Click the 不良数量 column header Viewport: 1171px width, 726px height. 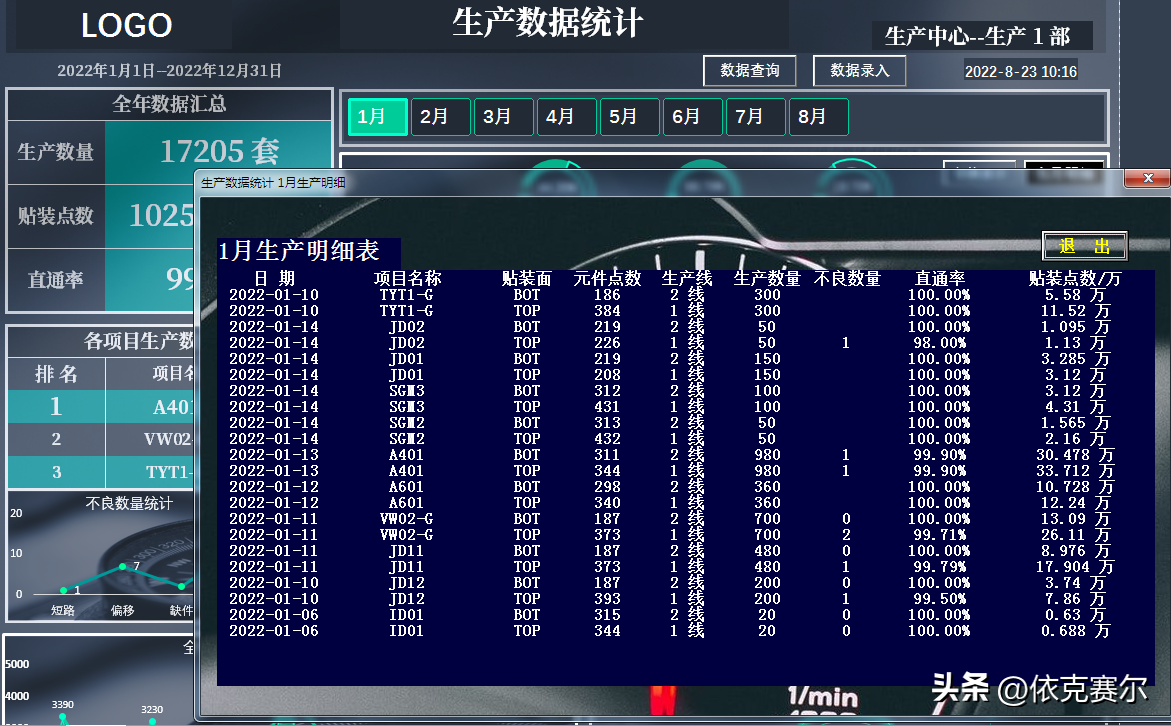(848, 279)
